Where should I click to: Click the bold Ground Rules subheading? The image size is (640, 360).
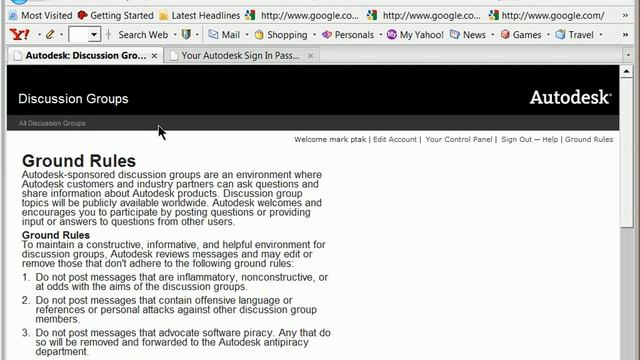point(56,236)
